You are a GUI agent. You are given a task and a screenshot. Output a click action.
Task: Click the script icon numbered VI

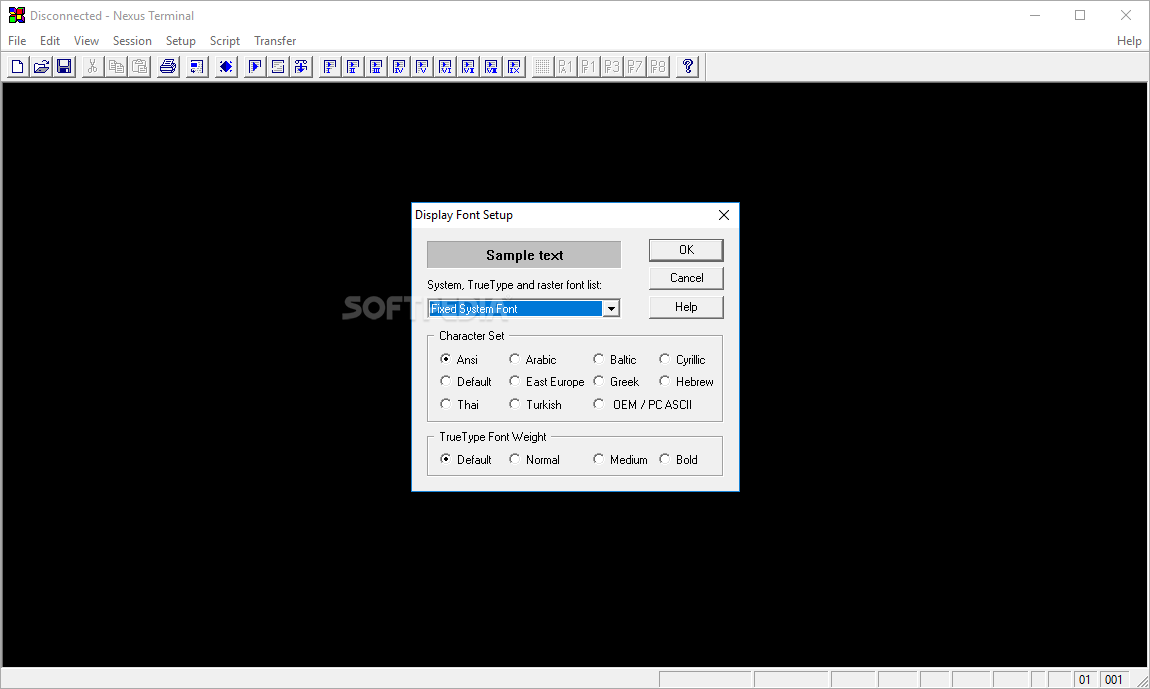[445, 67]
